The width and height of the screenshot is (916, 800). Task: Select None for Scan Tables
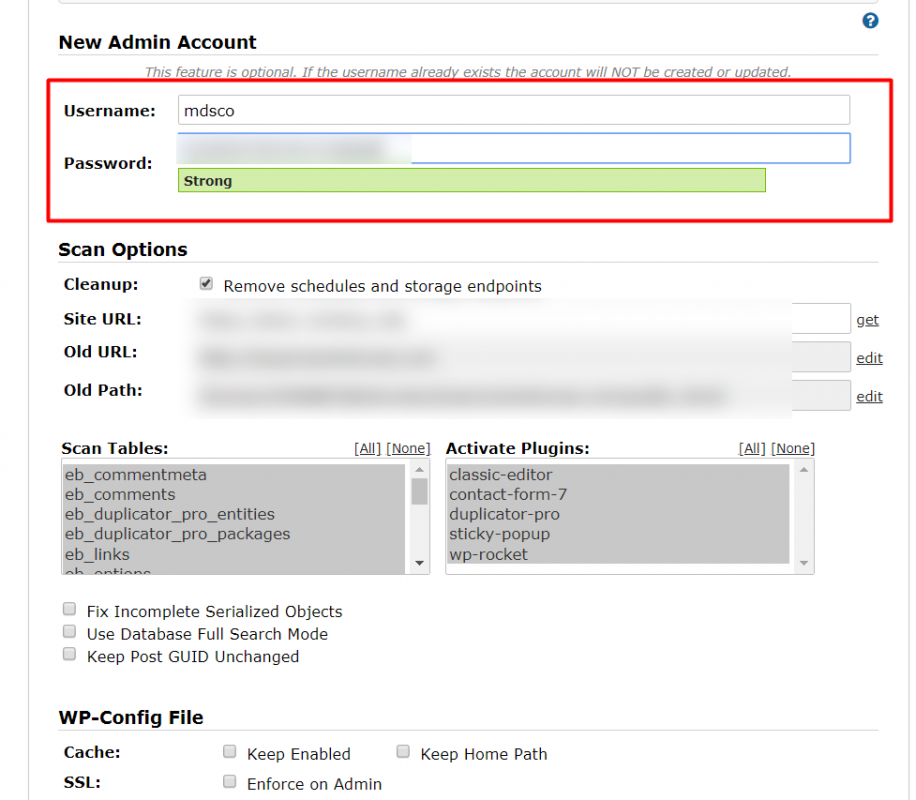[x=408, y=448]
